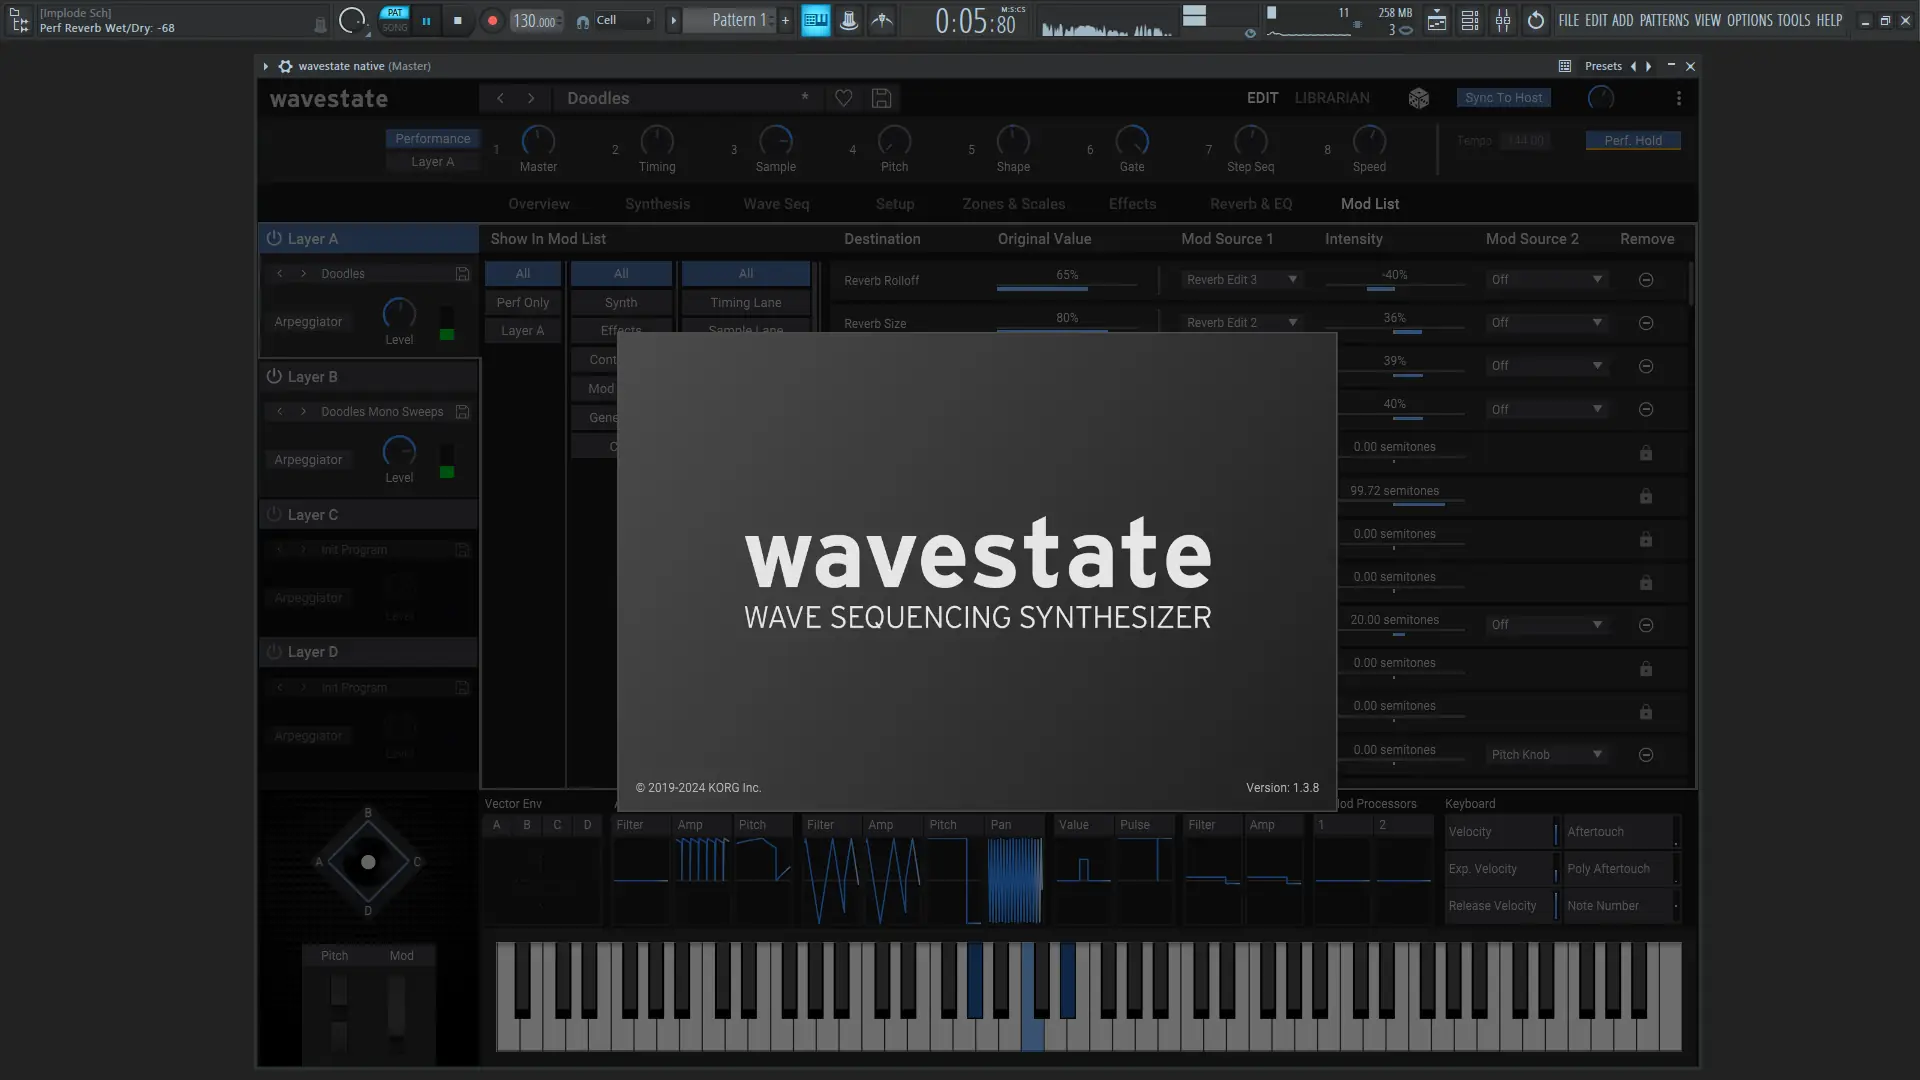The width and height of the screenshot is (1920, 1080).
Task: Switch to the LIBRARIAN tab
Action: point(1332,98)
